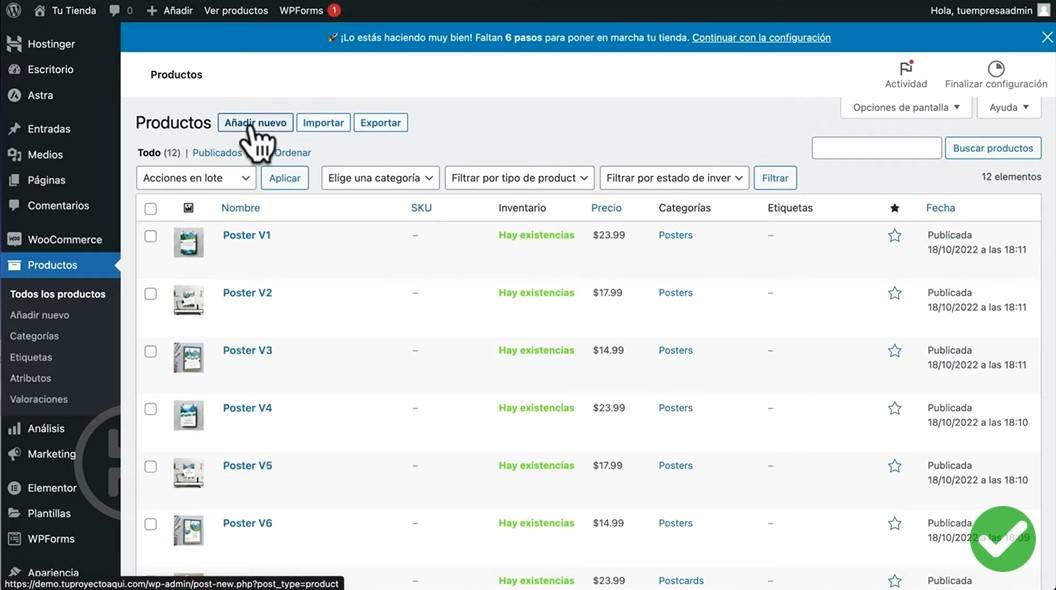Open the Añadir menu in admin bar
1056x590 pixels.
click(170, 10)
